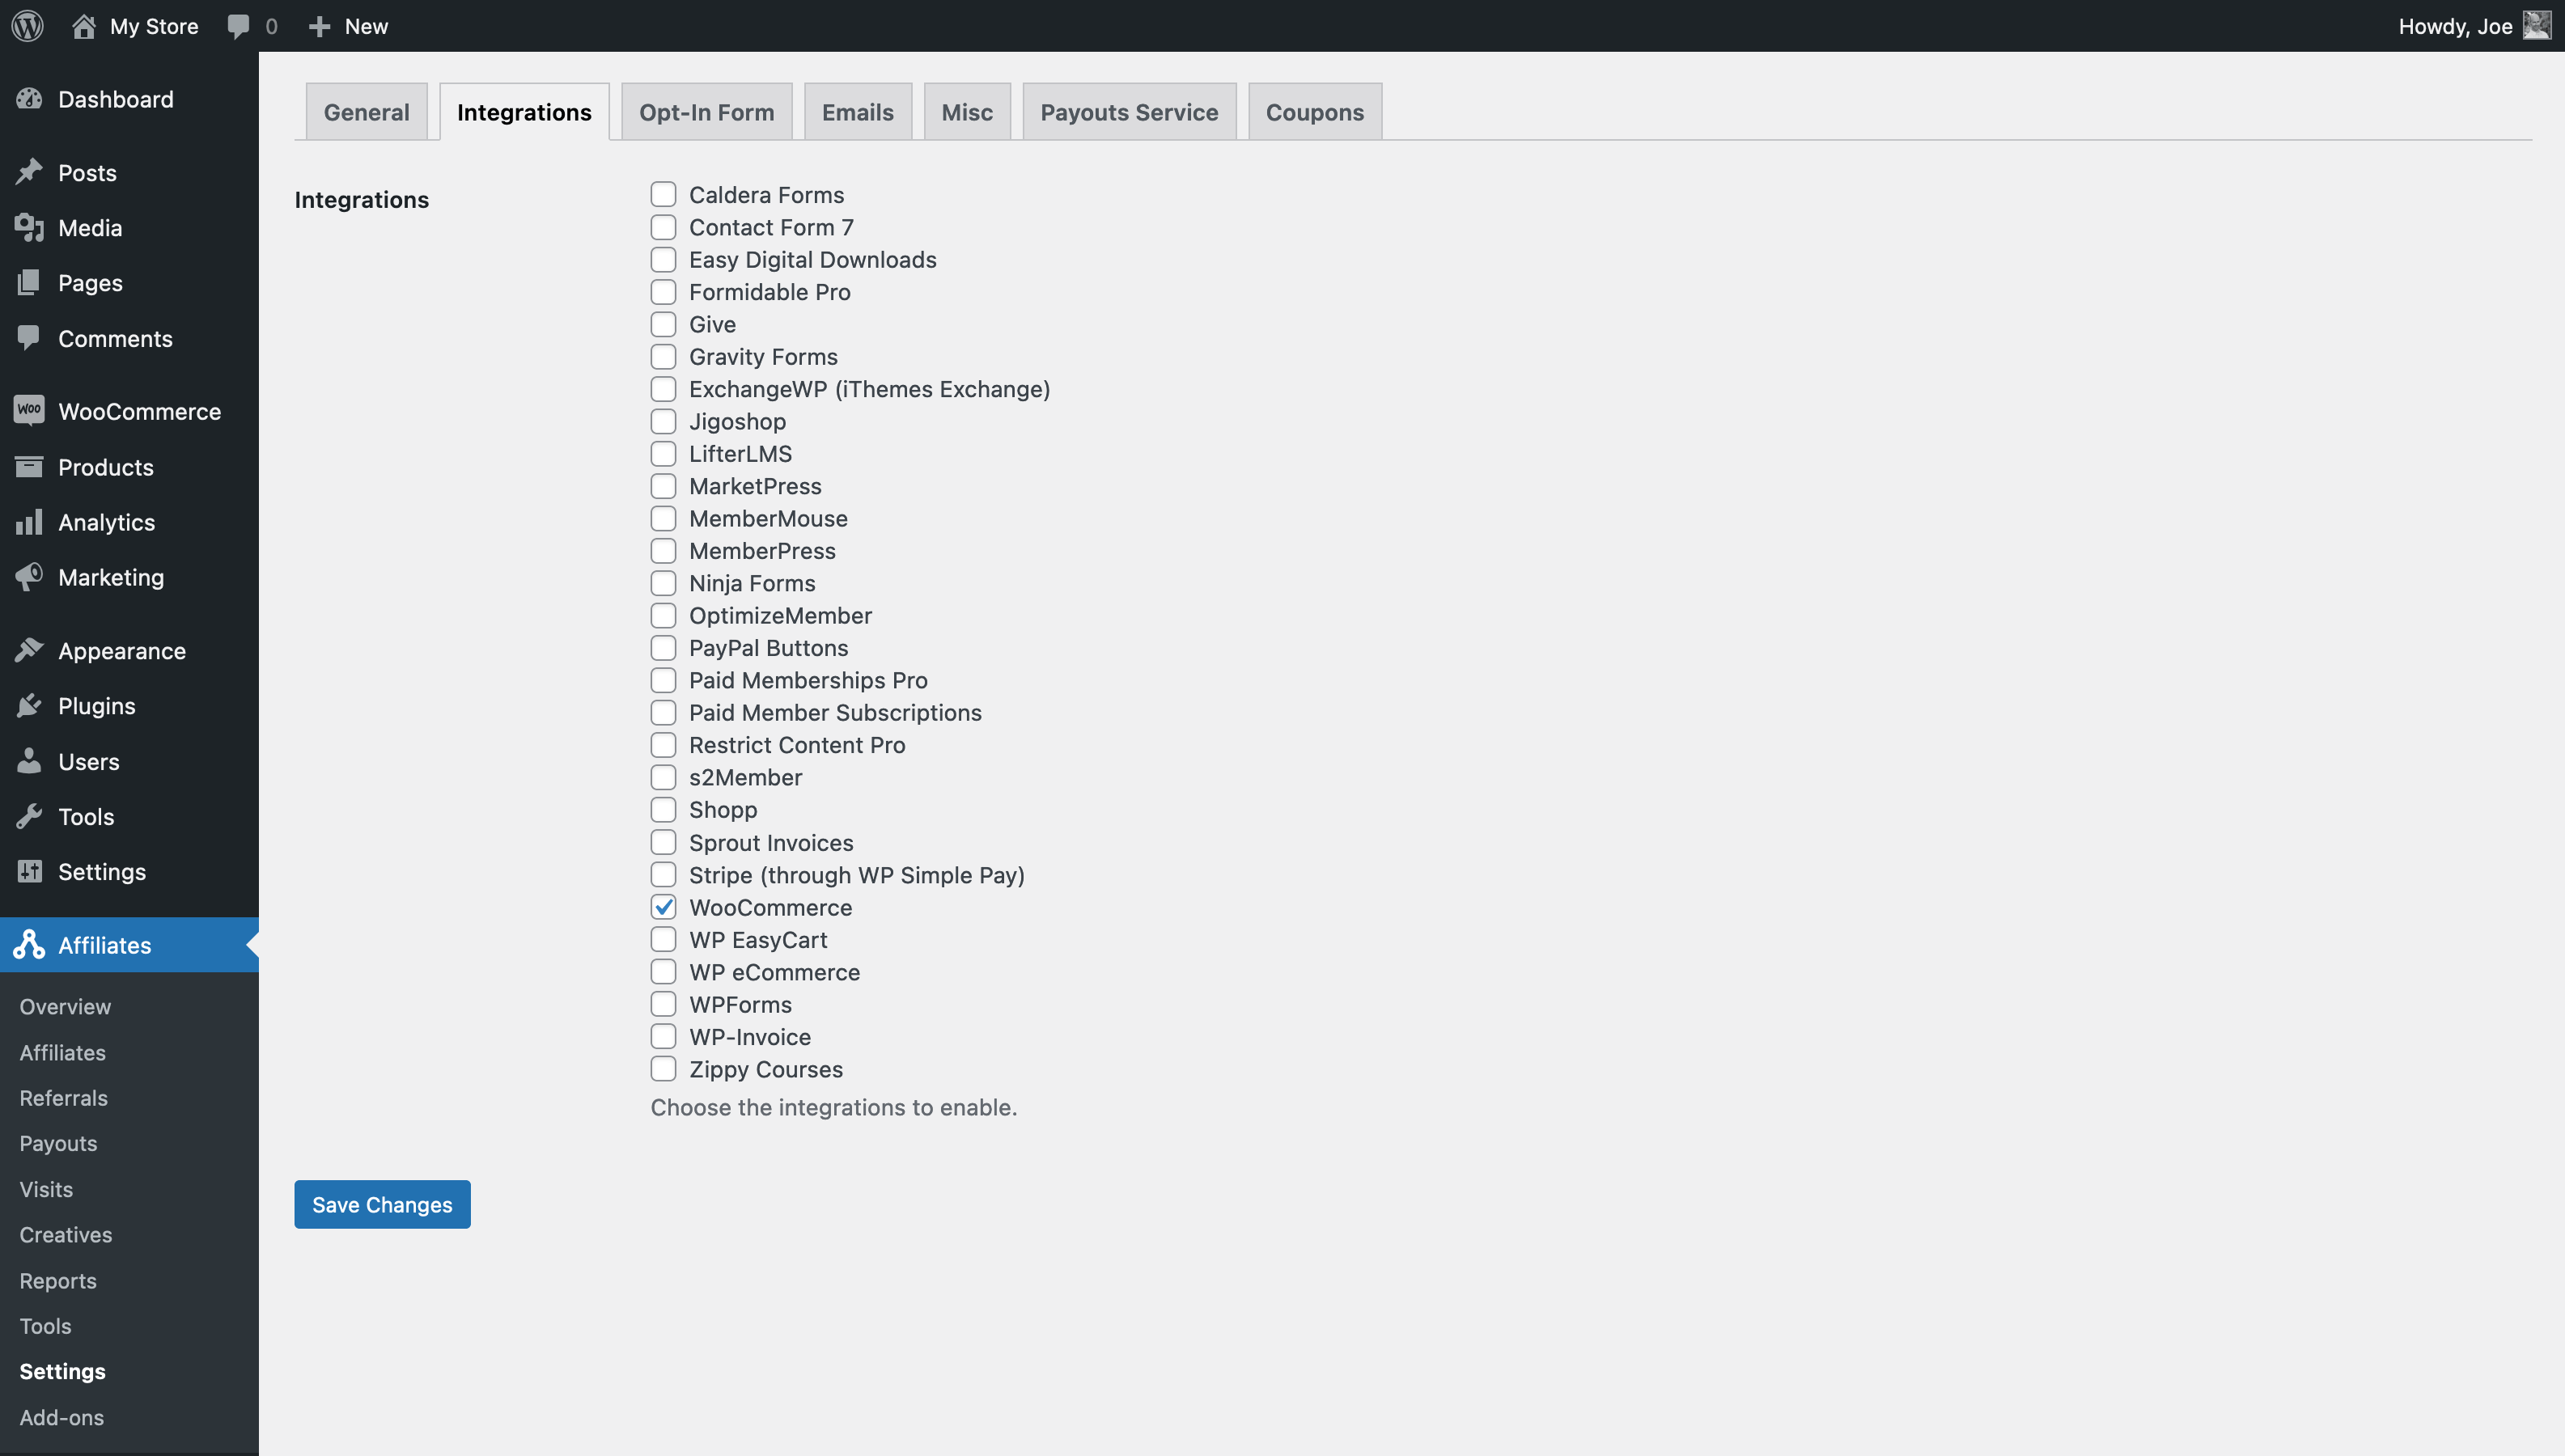Click the user avatar next to Howdy, Joe

coord(2537,26)
